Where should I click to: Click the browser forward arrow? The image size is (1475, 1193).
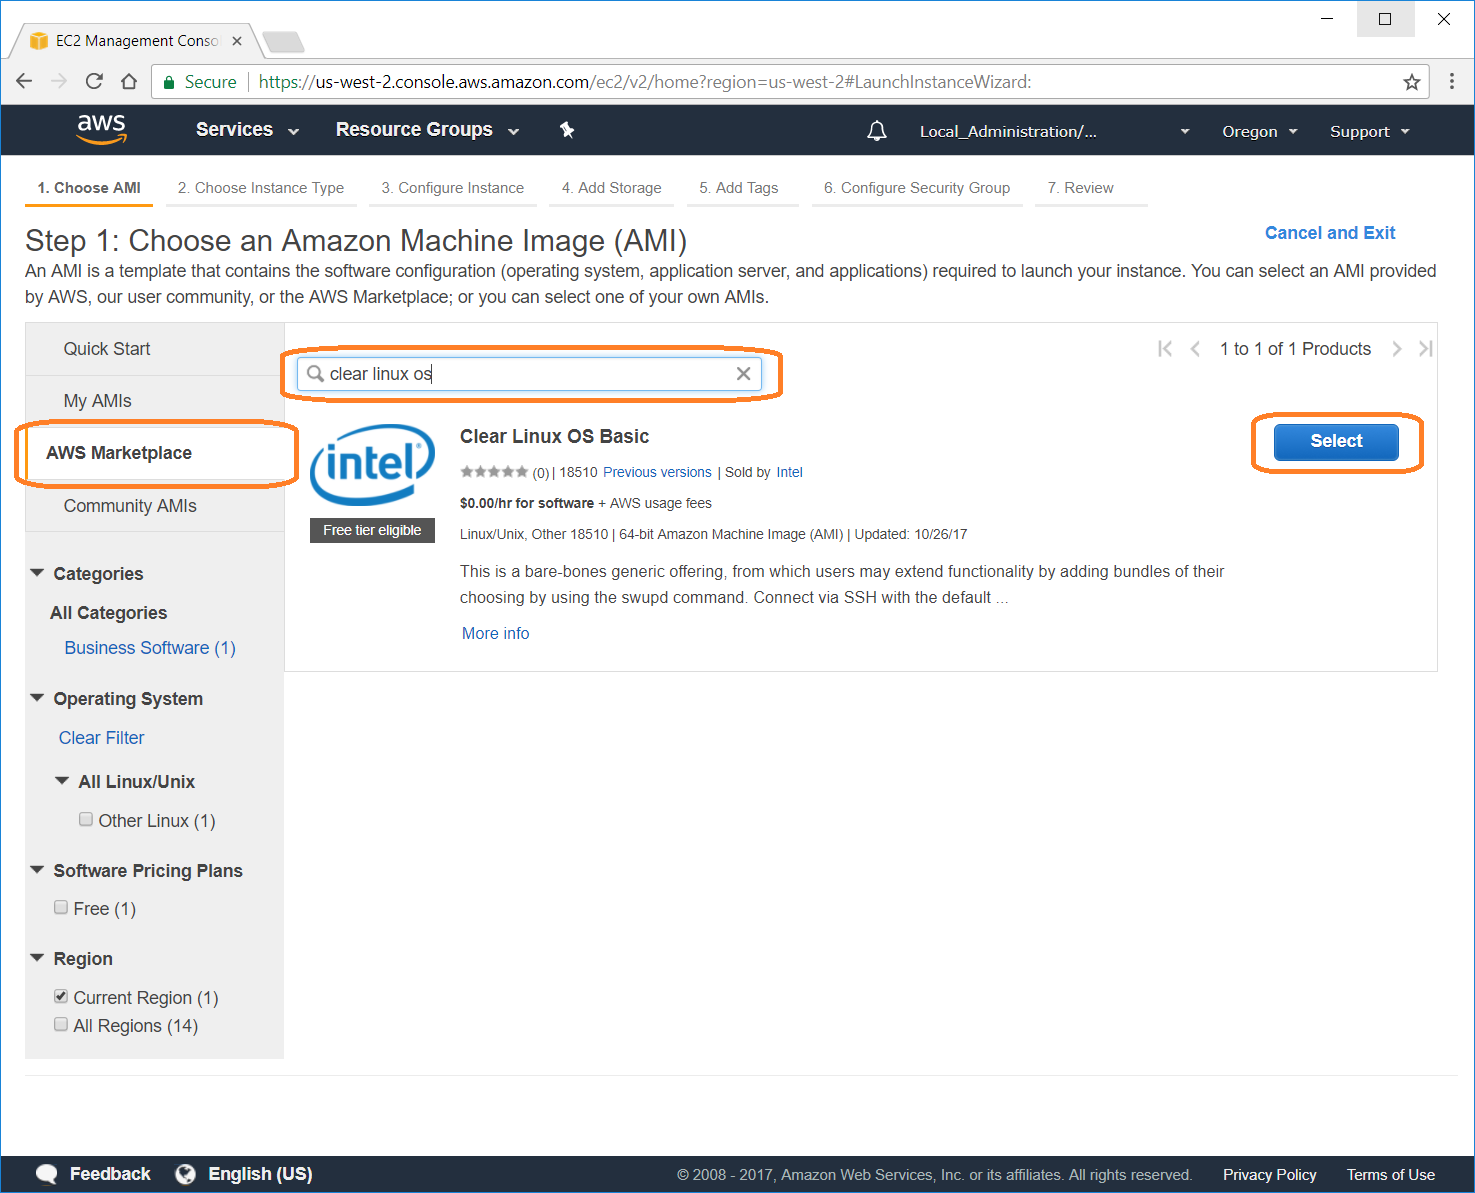(x=59, y=82)
